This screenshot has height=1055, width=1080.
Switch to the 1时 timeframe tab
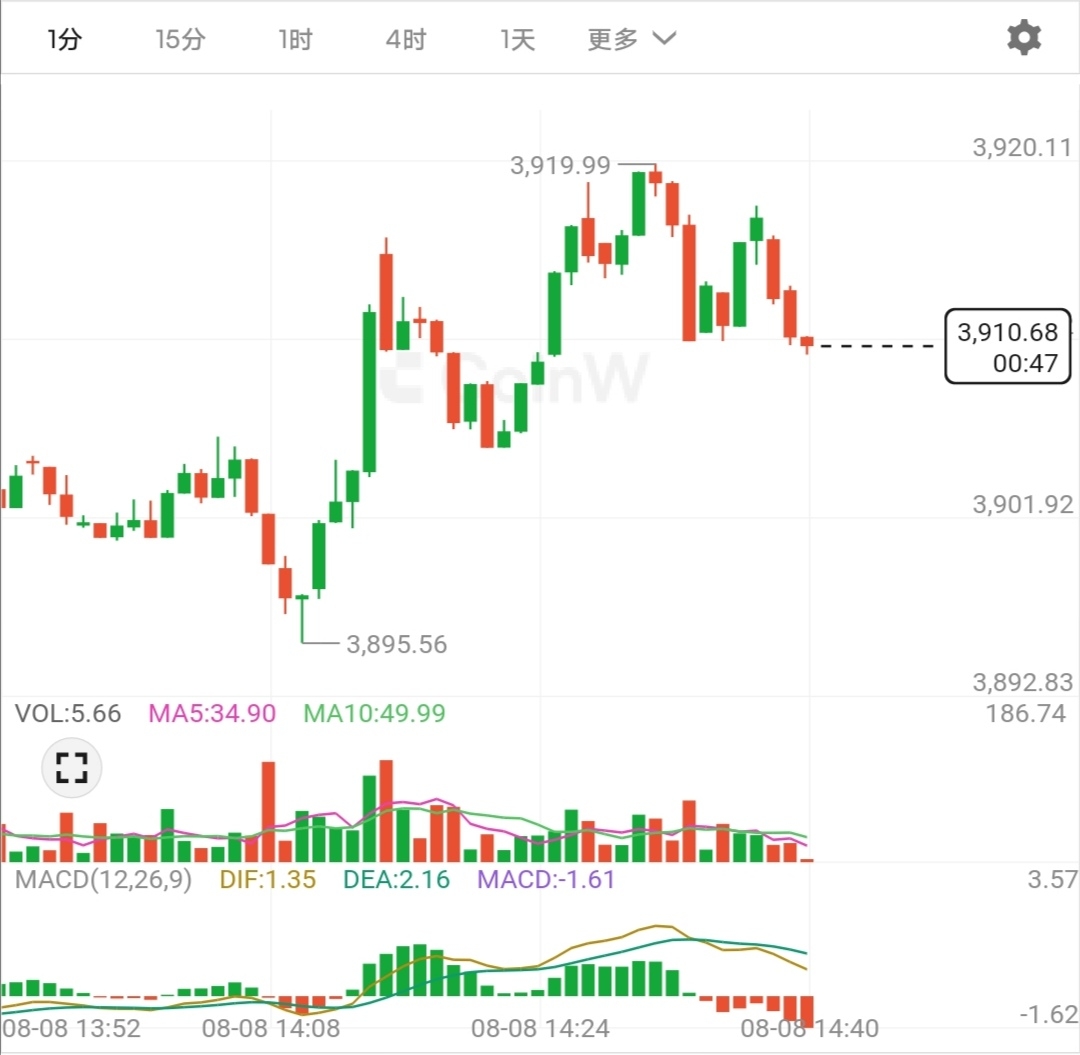[295, 39]
